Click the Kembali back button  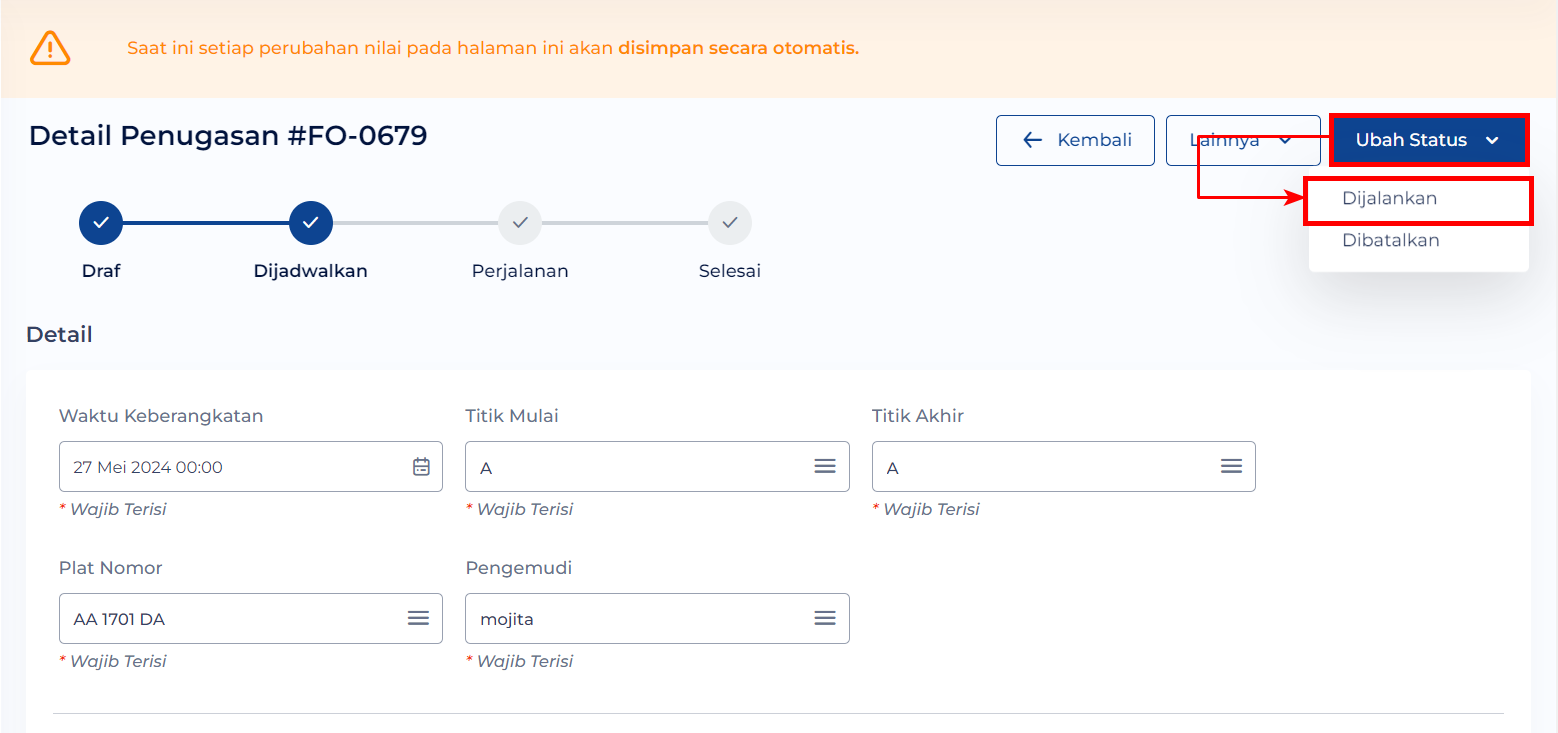coord(1075,140)
